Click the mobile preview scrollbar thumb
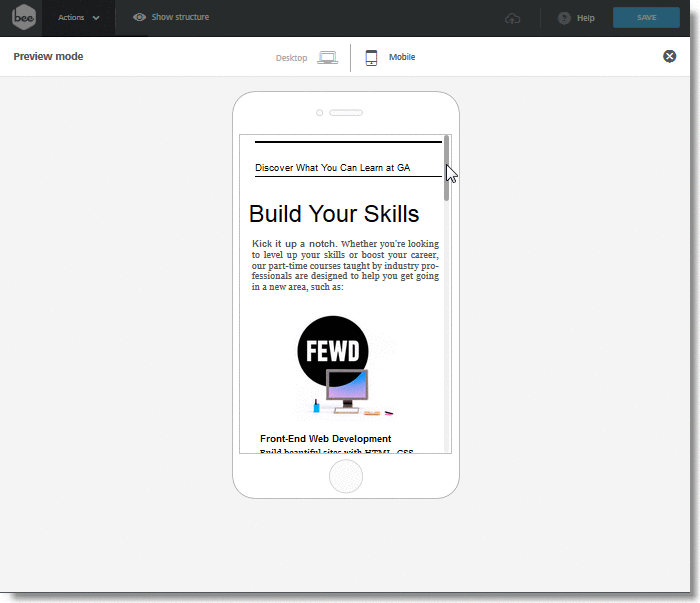This screenshot has height=603, width=700. tap(447, 167)
